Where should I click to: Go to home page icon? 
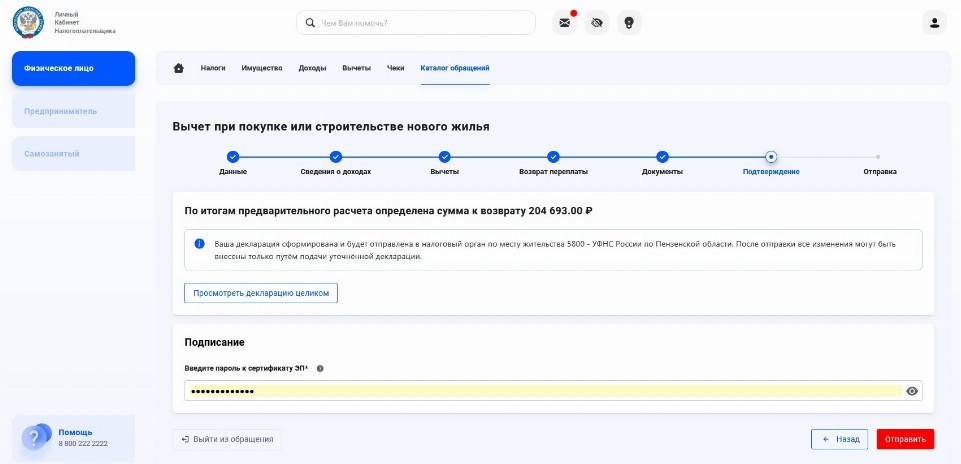[179, 68]
